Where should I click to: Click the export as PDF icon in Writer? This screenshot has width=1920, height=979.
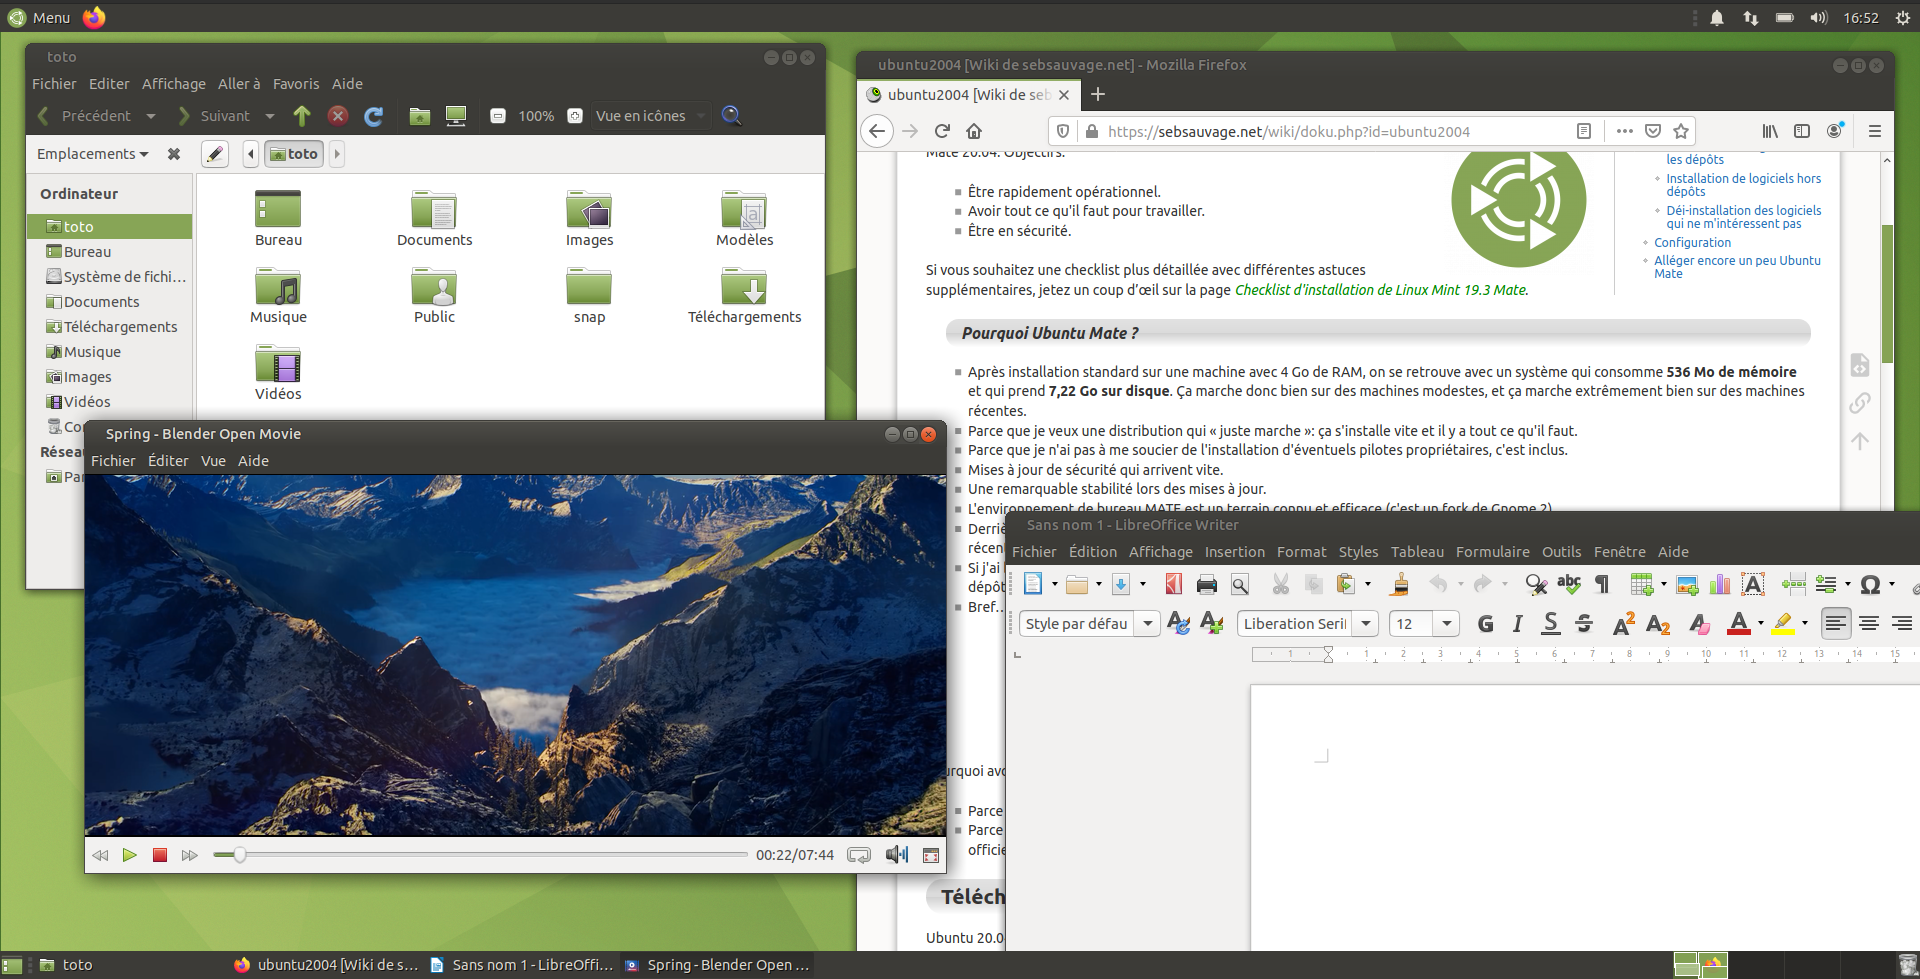point(1173,585)
